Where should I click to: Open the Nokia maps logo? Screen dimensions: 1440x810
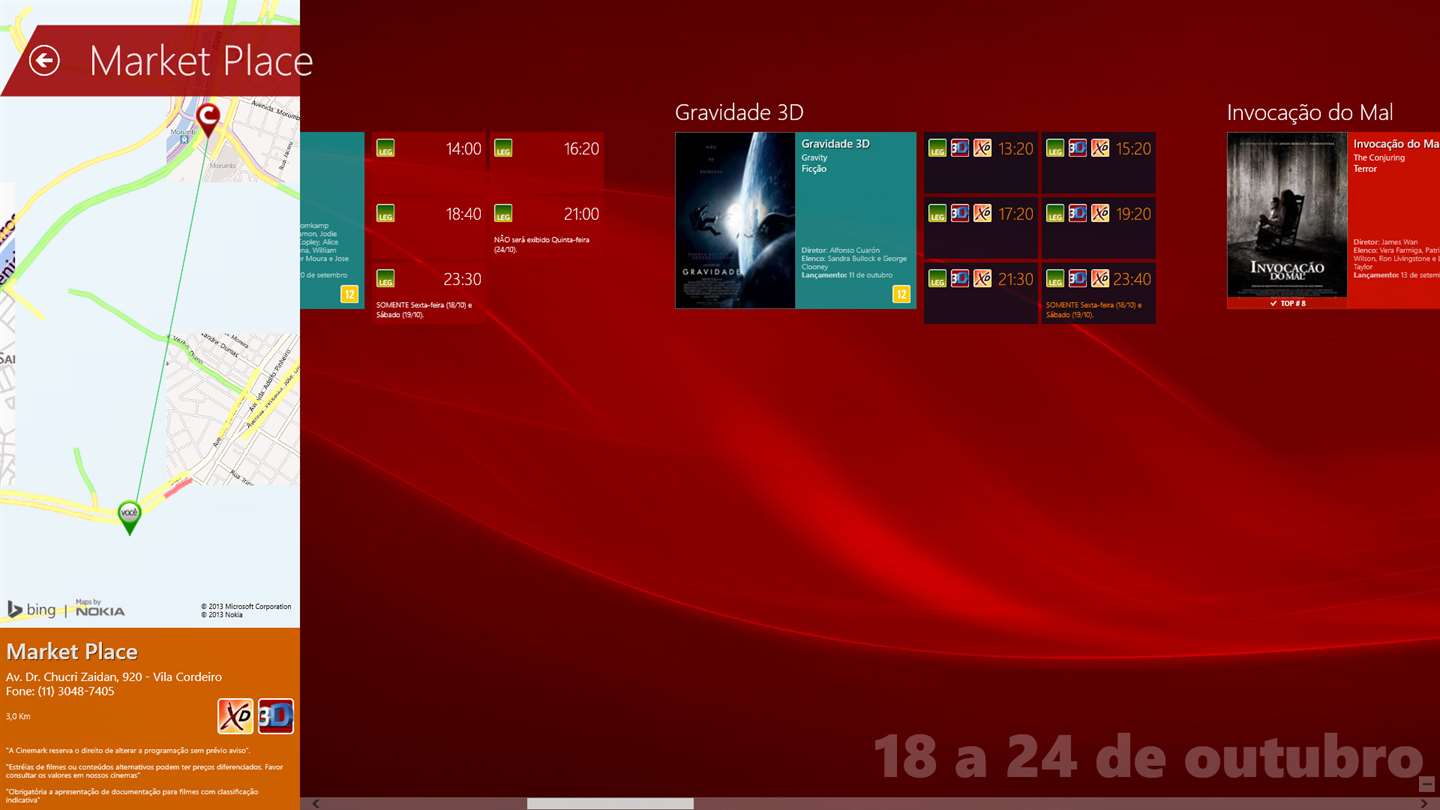pyautogui.click(x=100, y=608)
